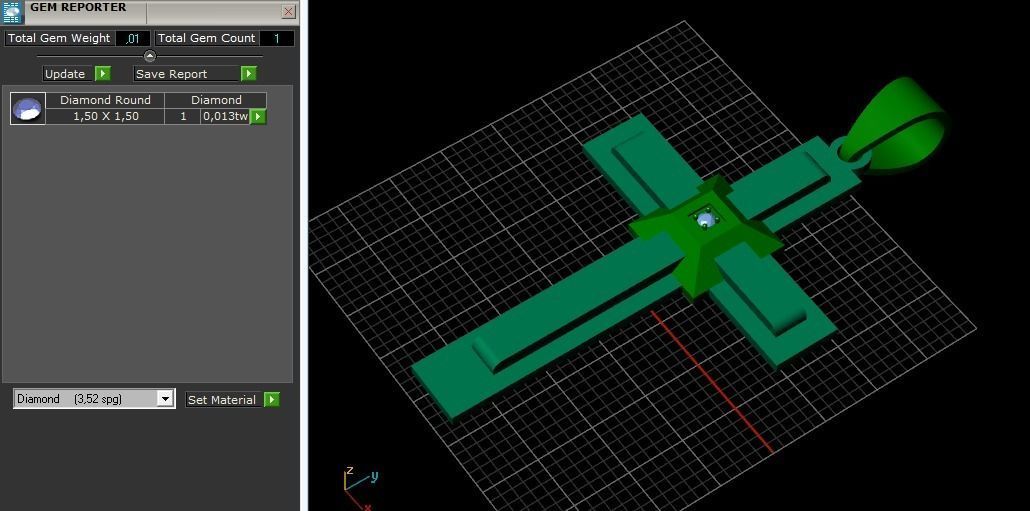
Task: Click the Update button
Action: coord(68,74)
